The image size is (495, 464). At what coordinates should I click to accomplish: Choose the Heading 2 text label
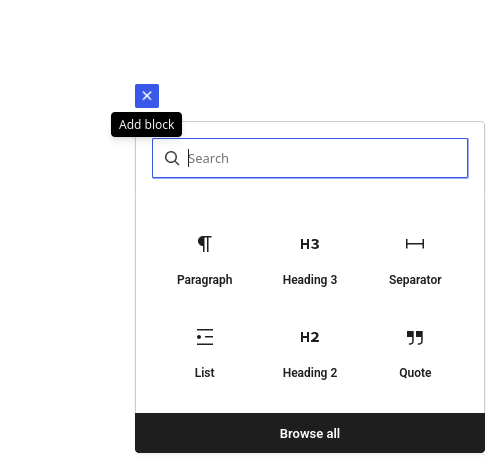tap(310, 373)
